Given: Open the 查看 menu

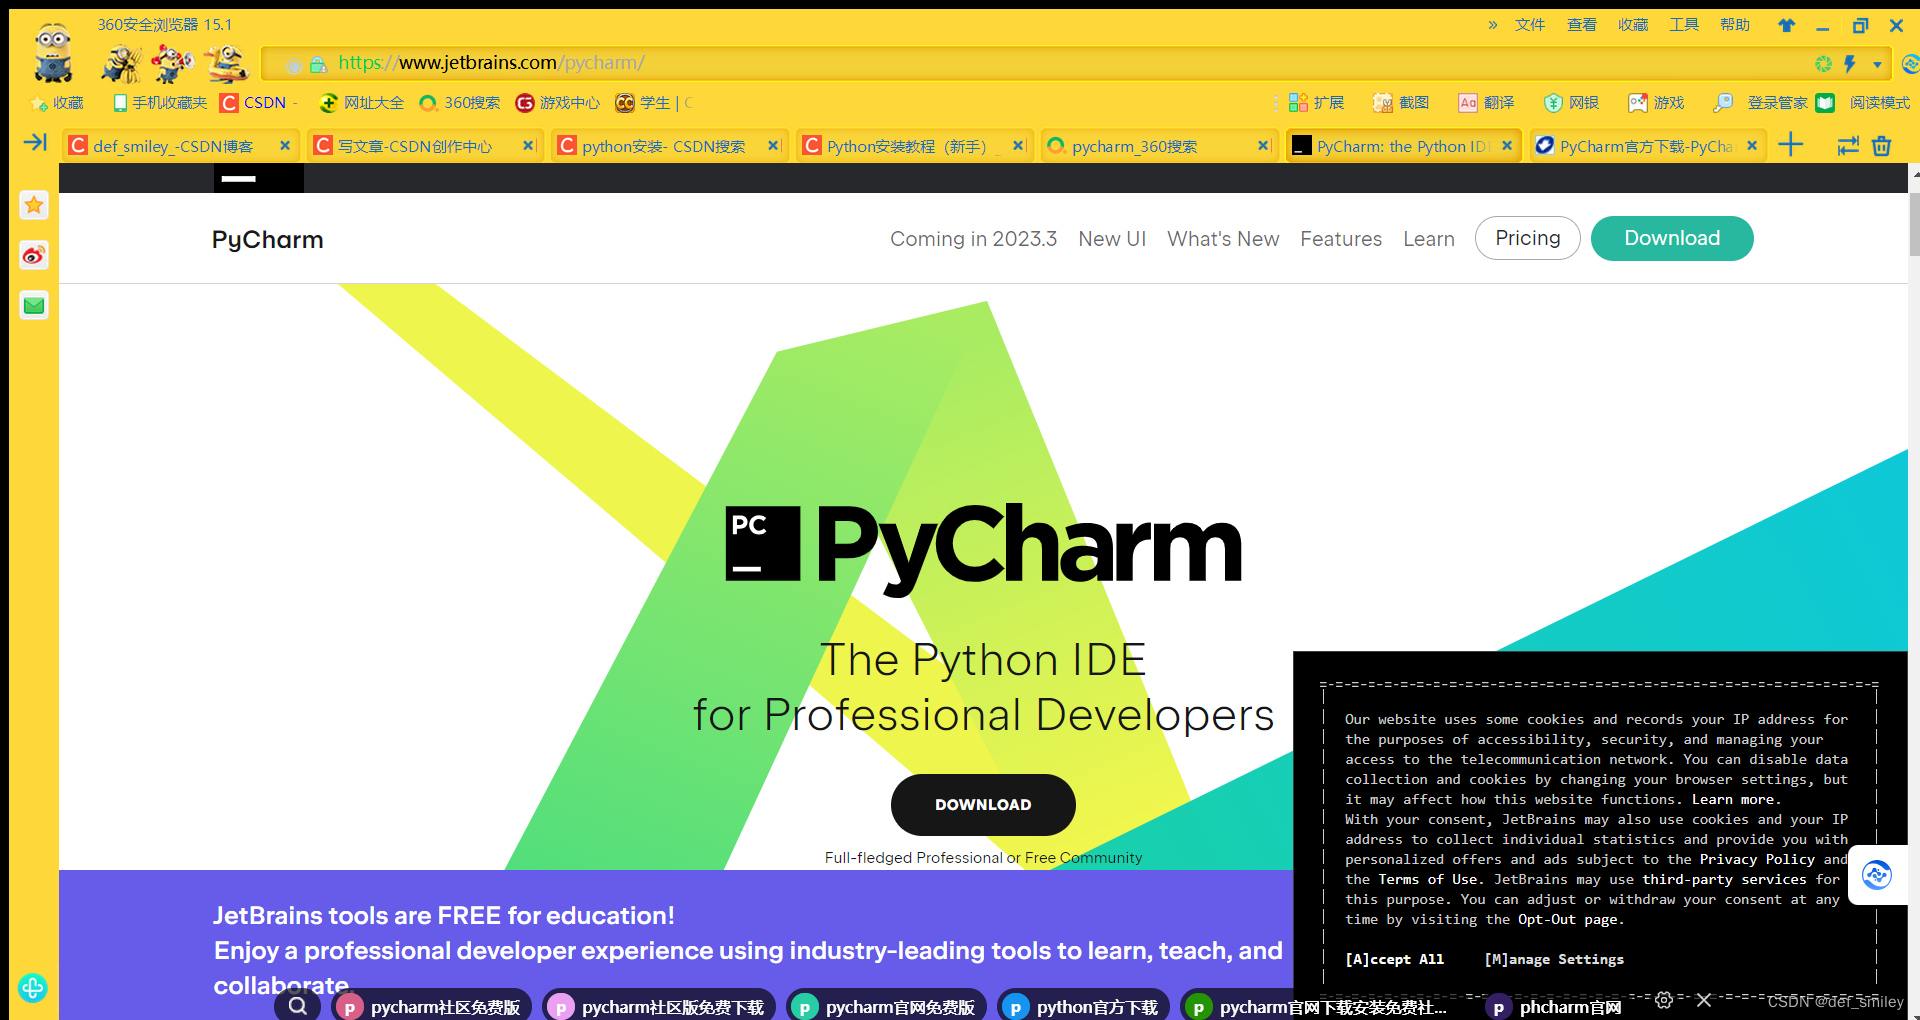Looking at the screenshot, I should (x=1582, y=25).
